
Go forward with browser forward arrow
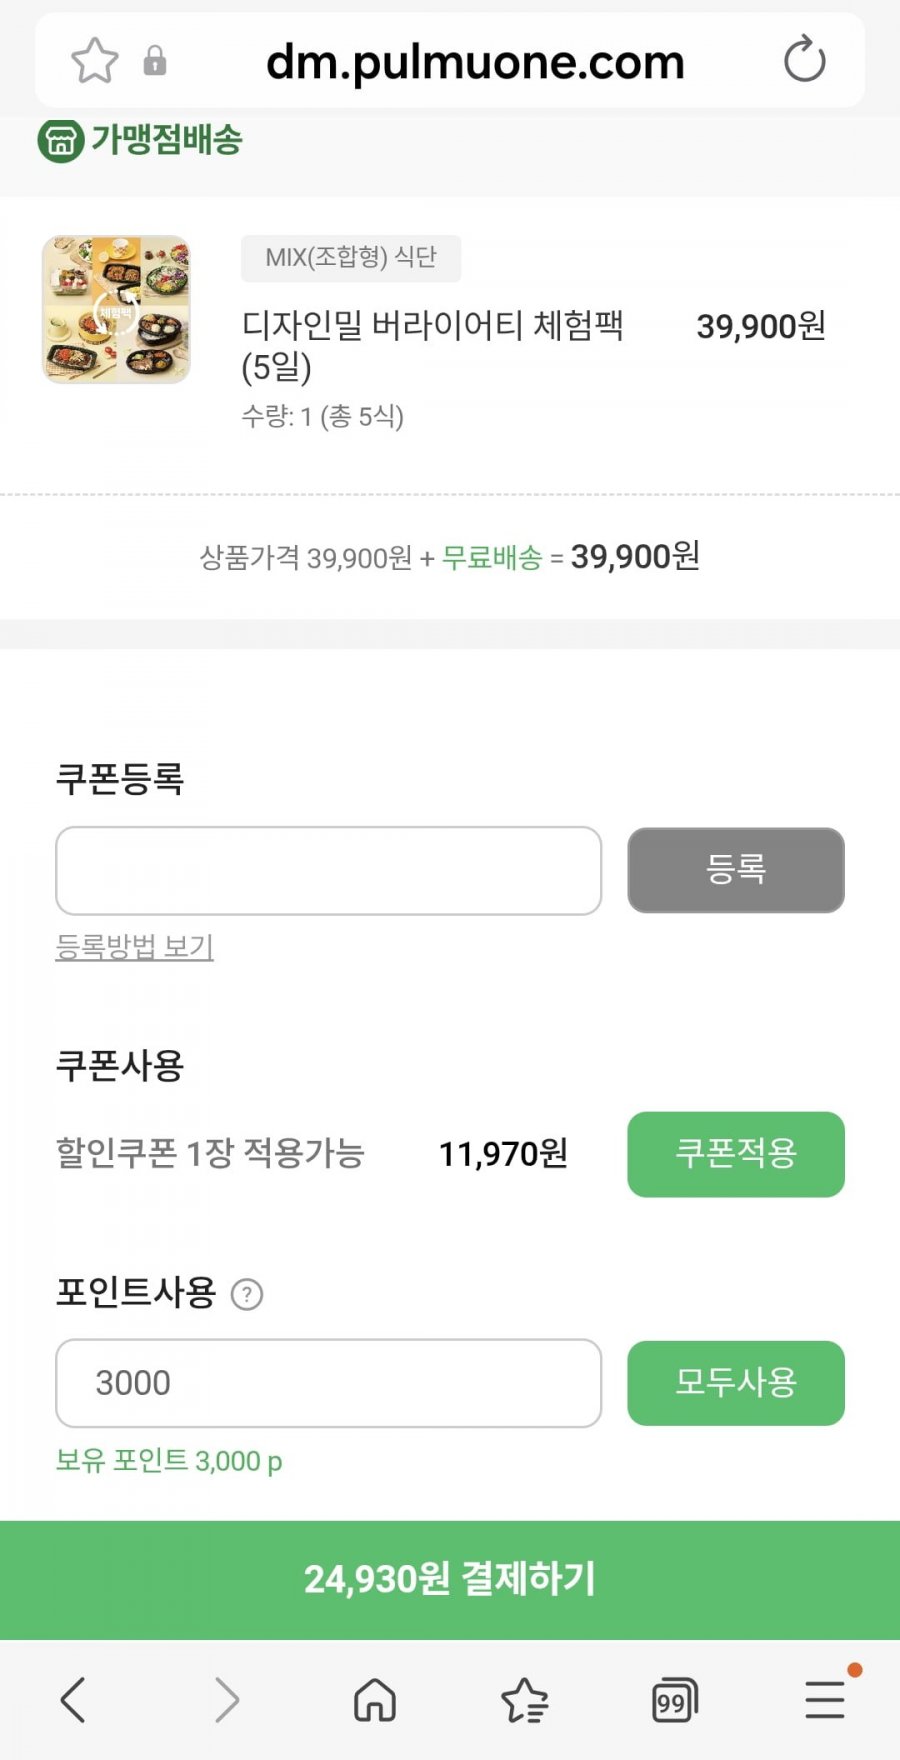[x=227, y=1699]
